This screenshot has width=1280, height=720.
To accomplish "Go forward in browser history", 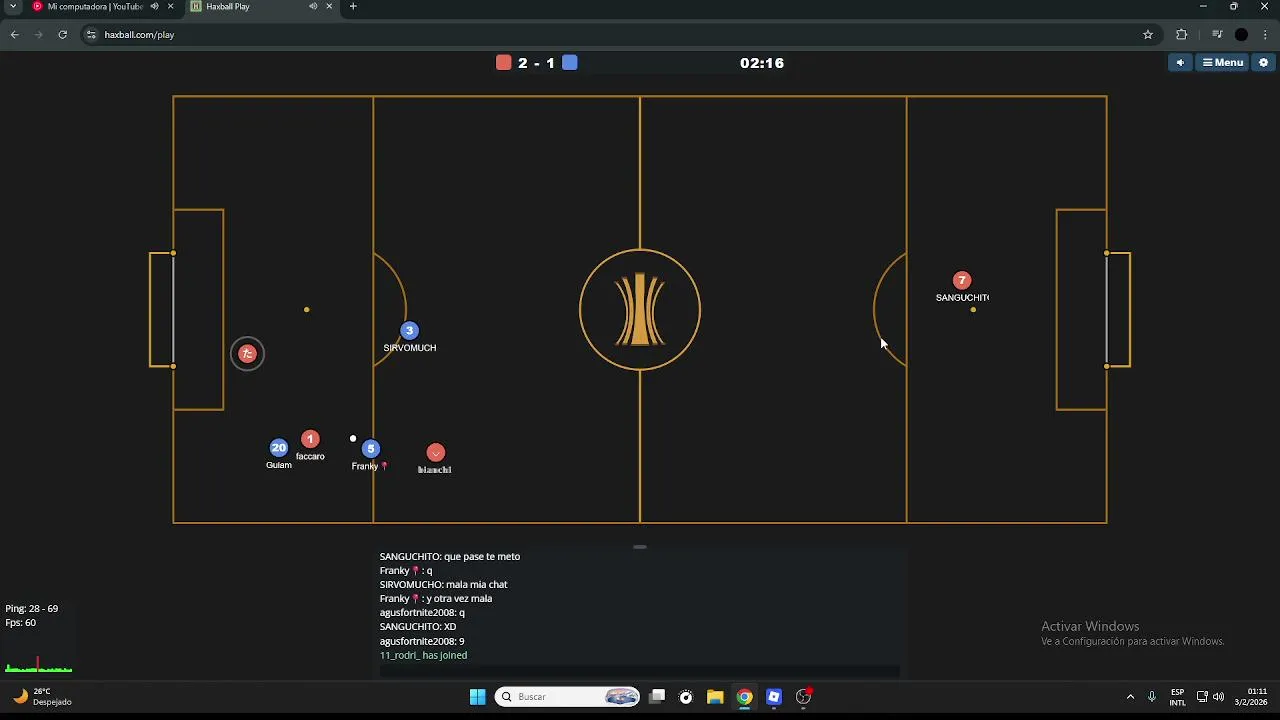I will point(39,34).
